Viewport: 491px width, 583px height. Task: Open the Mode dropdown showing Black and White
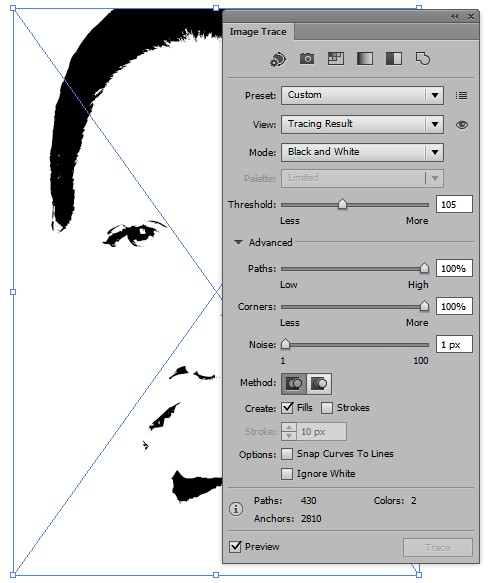coord(362,152)
